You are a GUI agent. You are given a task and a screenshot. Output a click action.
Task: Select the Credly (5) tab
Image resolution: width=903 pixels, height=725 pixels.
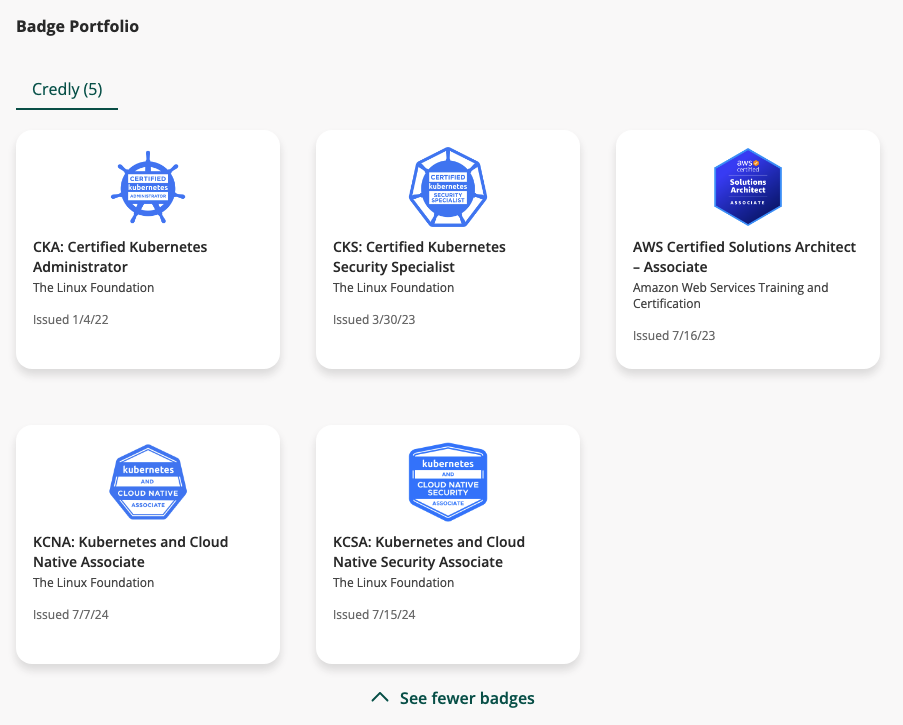click(x=67, y=89)
